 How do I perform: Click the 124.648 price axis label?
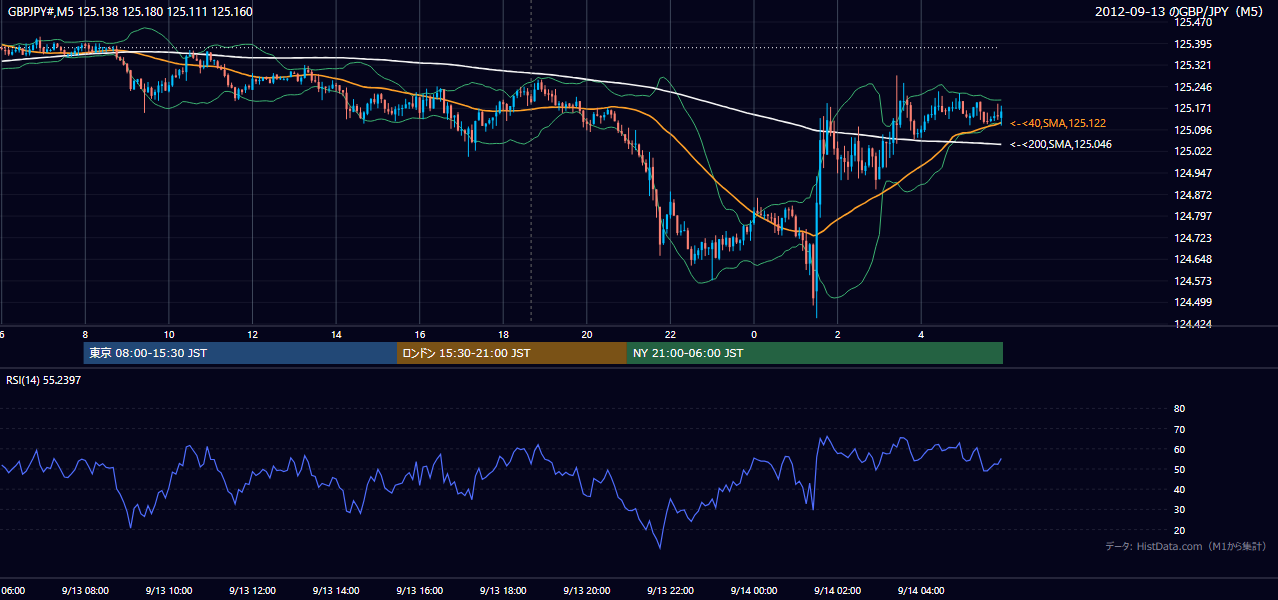(1194, 259)
